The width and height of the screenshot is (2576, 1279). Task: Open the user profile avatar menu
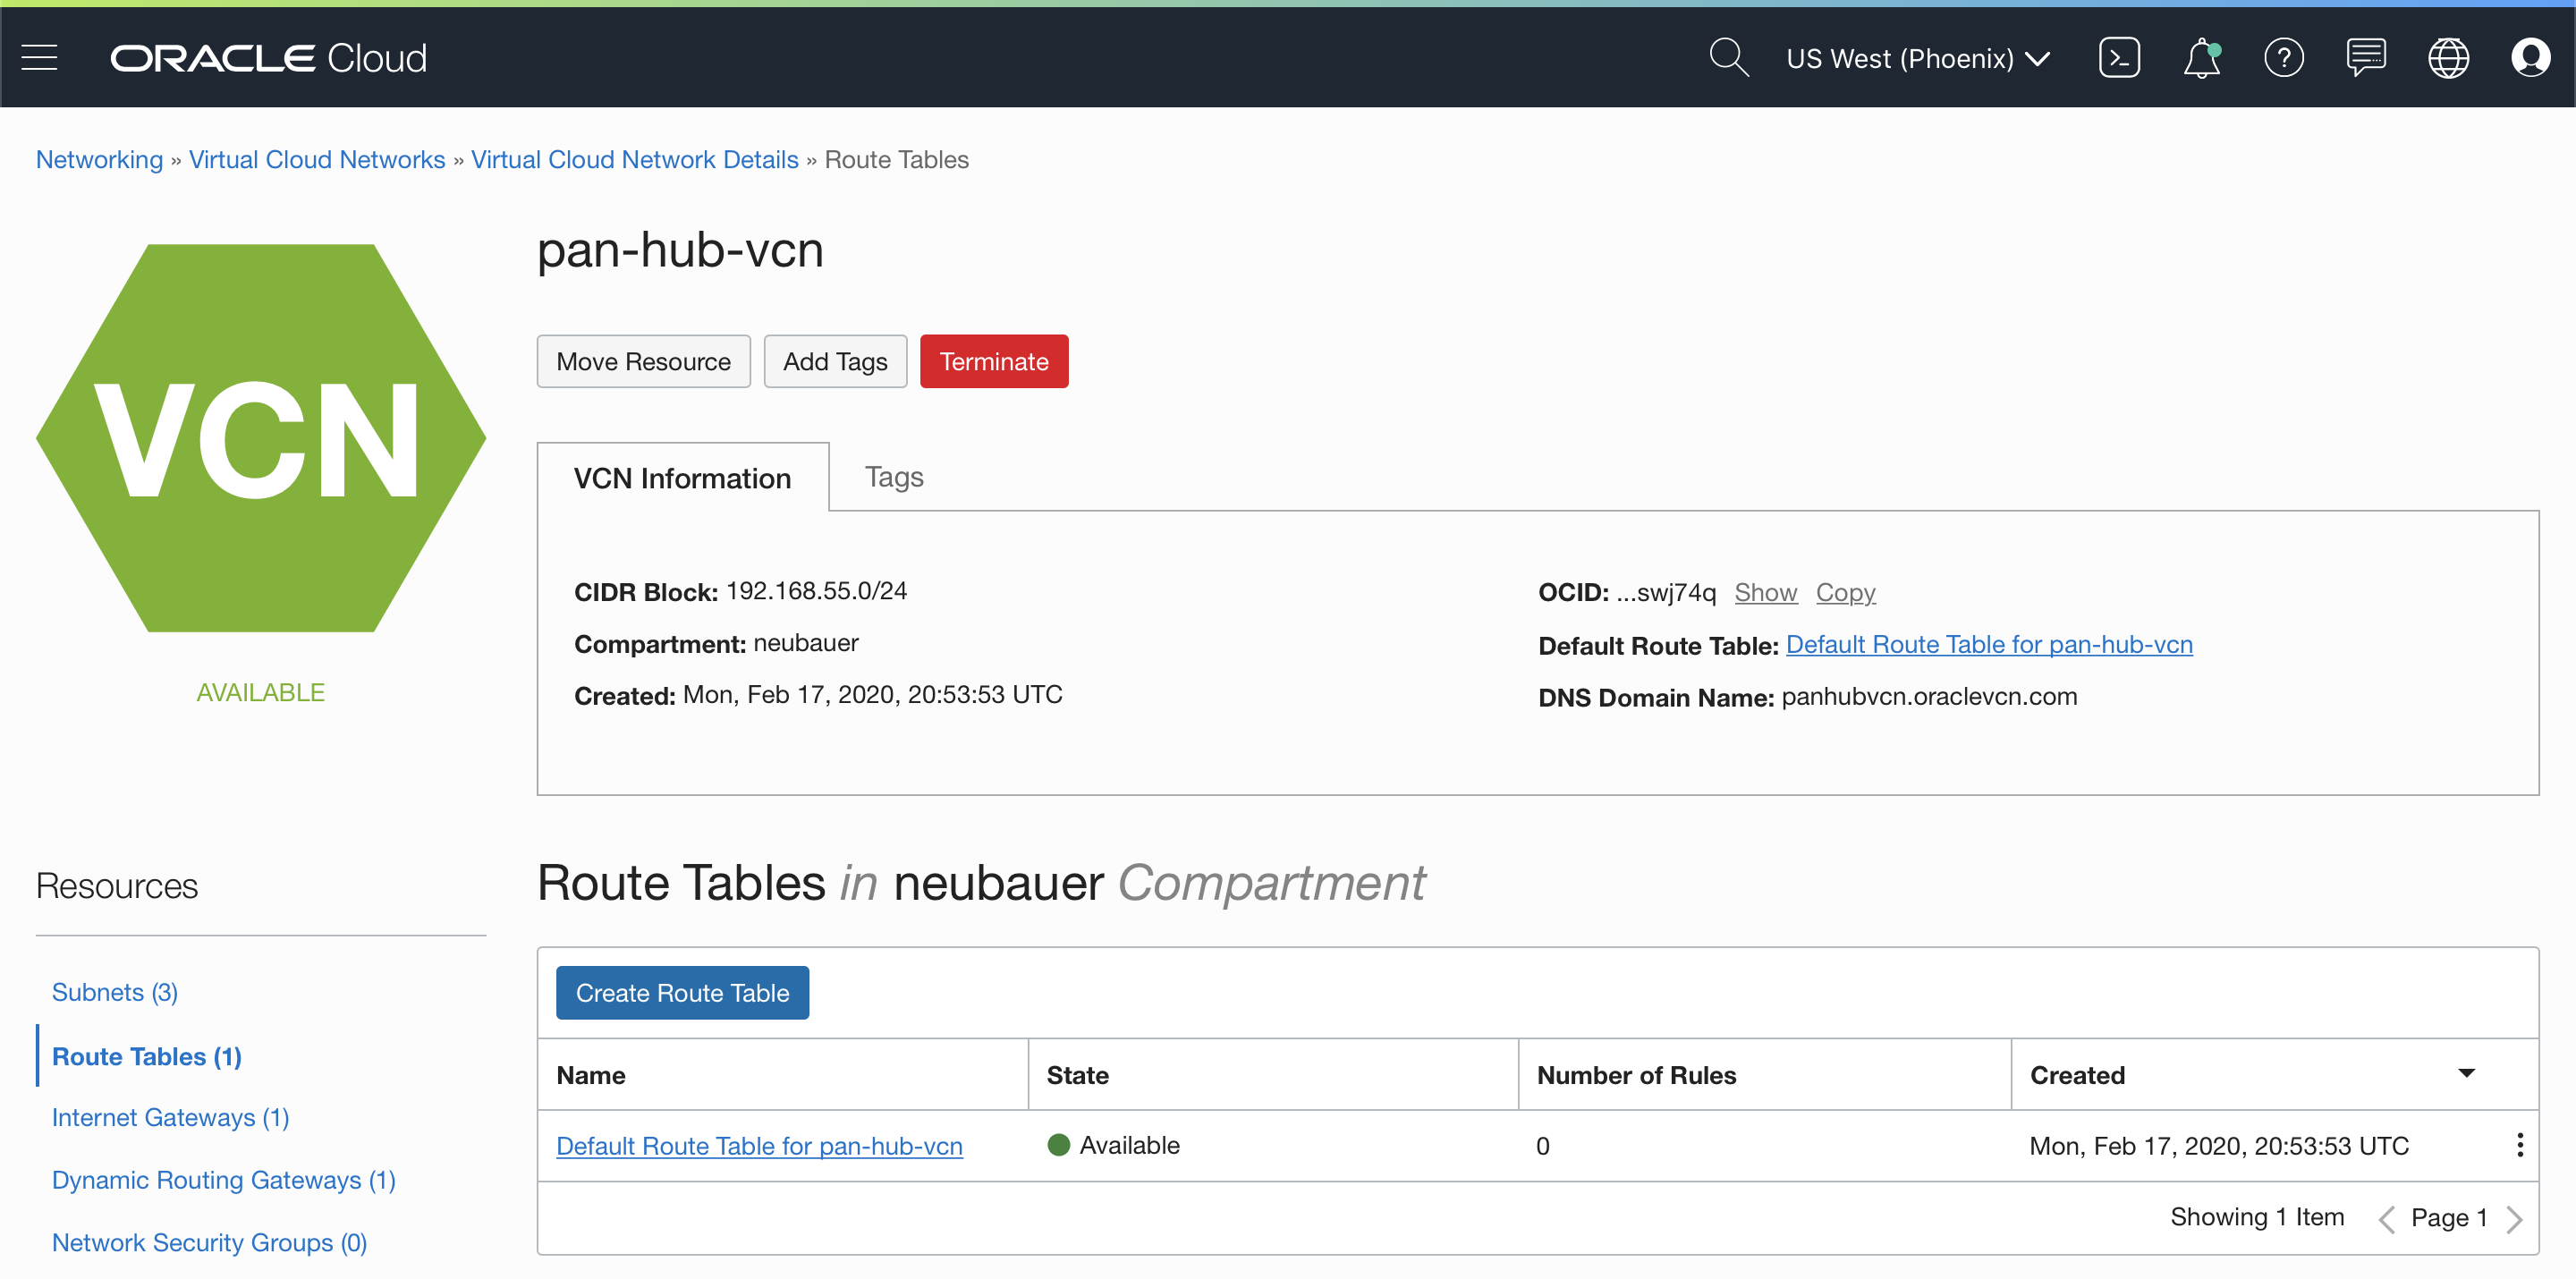point(2530,58)
